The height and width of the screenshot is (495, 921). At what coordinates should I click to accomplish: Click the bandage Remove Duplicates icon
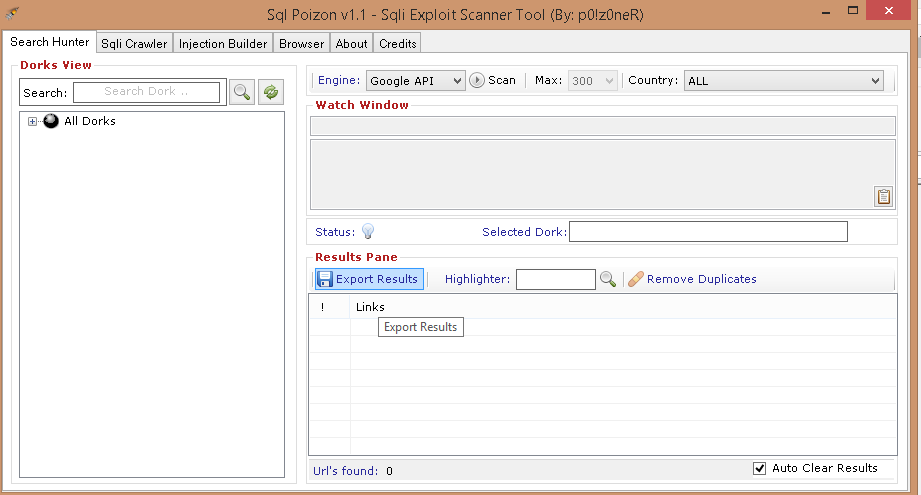pos(636,279)
